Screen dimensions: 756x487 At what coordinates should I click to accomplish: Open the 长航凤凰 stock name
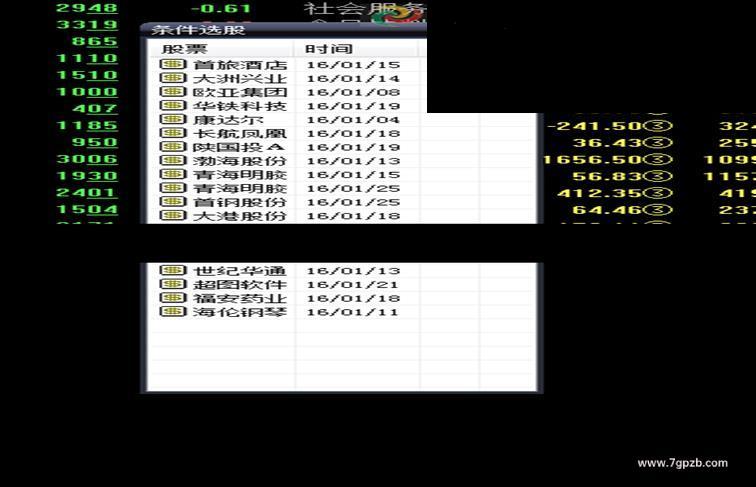click(240, 133)
